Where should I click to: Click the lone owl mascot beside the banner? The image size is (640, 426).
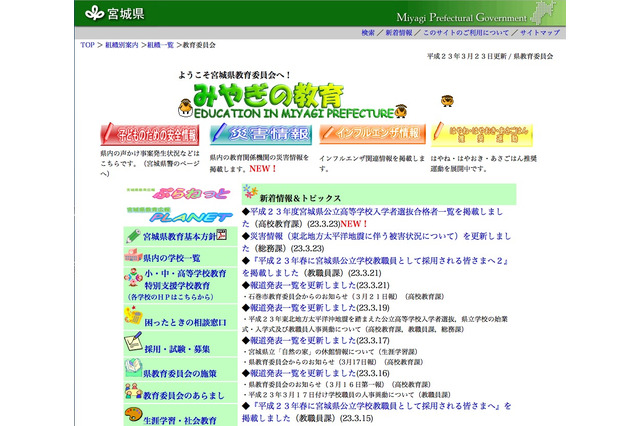[447, 100]
